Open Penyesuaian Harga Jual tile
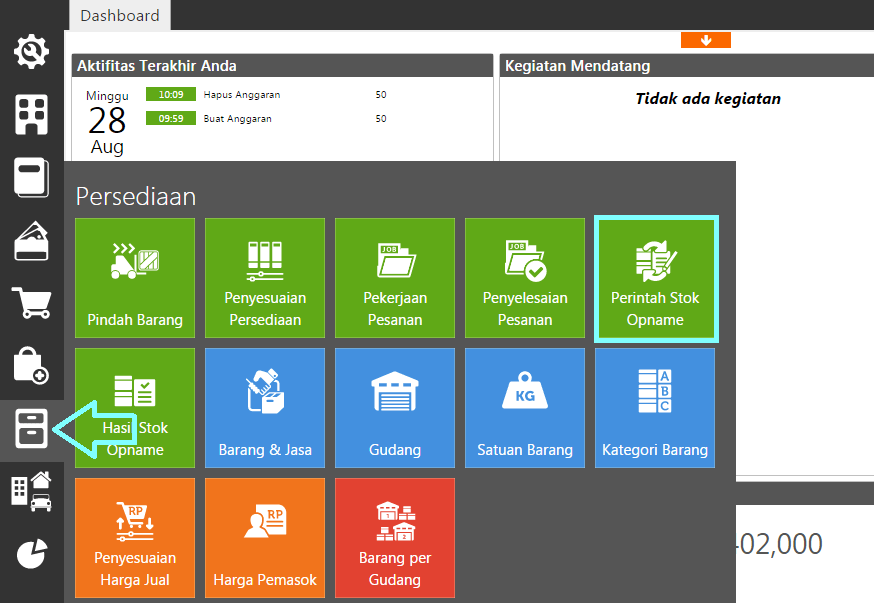Image resolution: width=874 pixels, height=603 pixels. coord(135,538)
